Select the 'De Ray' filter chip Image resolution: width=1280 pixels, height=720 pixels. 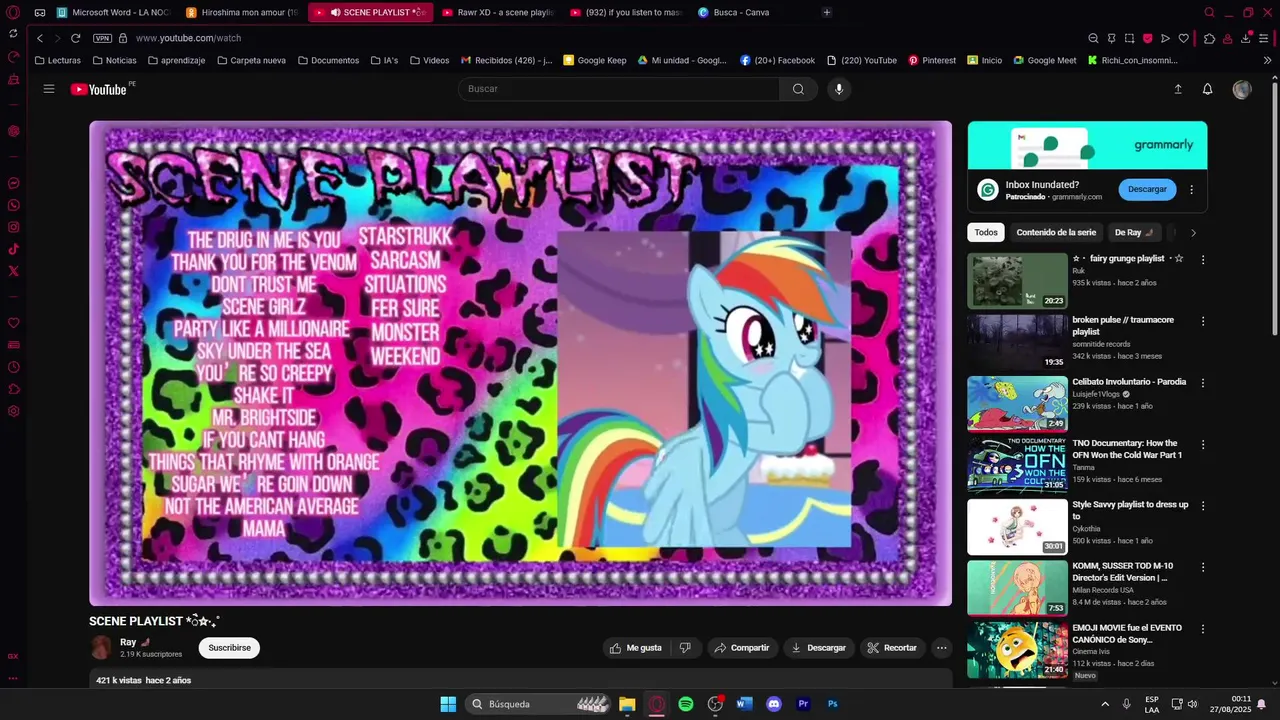pyautogui.click(x=1134, y=233)
